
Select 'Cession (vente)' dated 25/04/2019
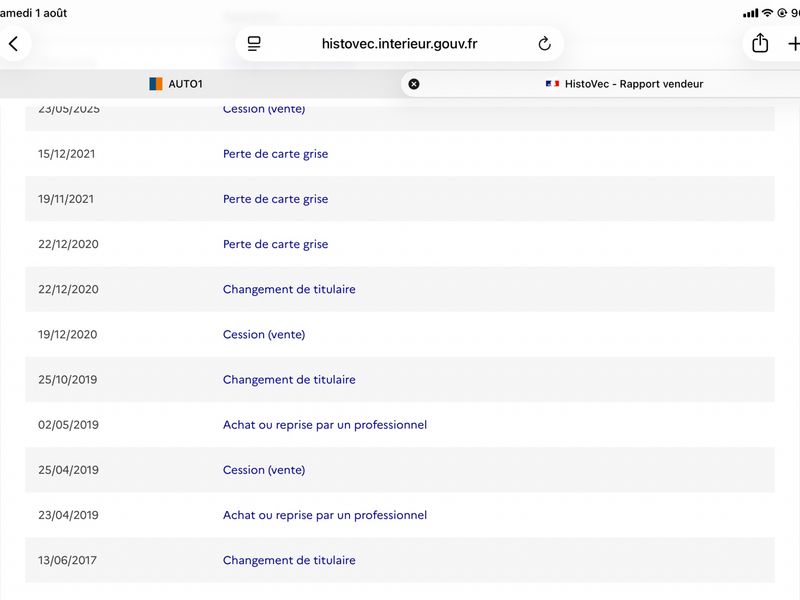(264, 470)
